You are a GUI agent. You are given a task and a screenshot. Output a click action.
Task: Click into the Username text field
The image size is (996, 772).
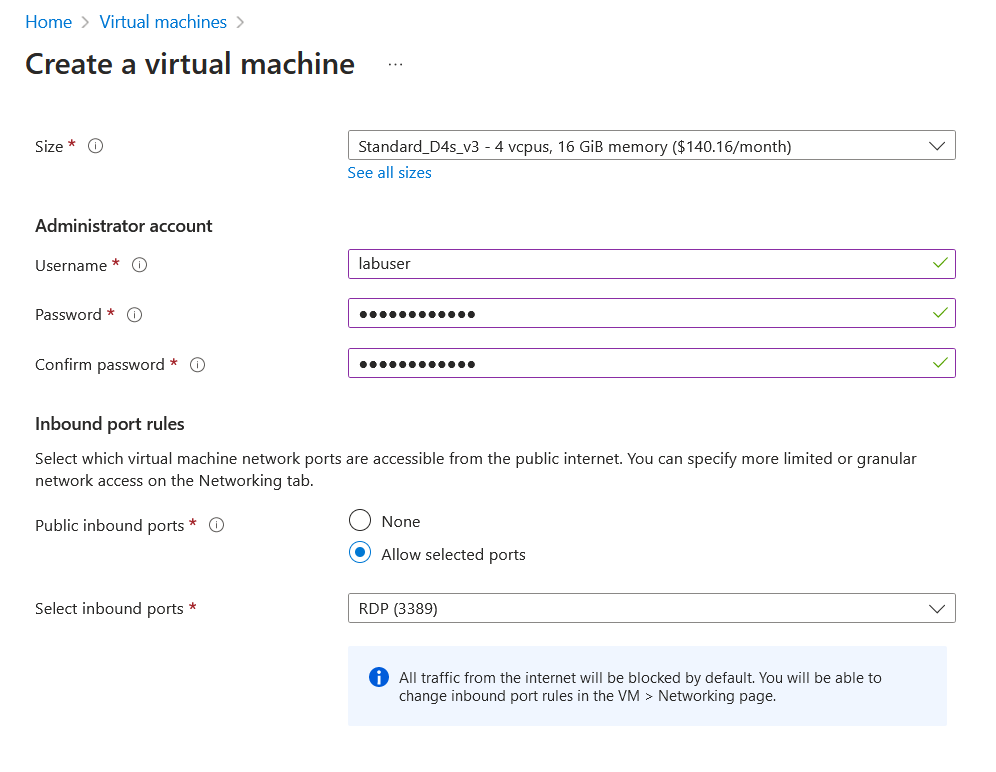click(640, 264)
